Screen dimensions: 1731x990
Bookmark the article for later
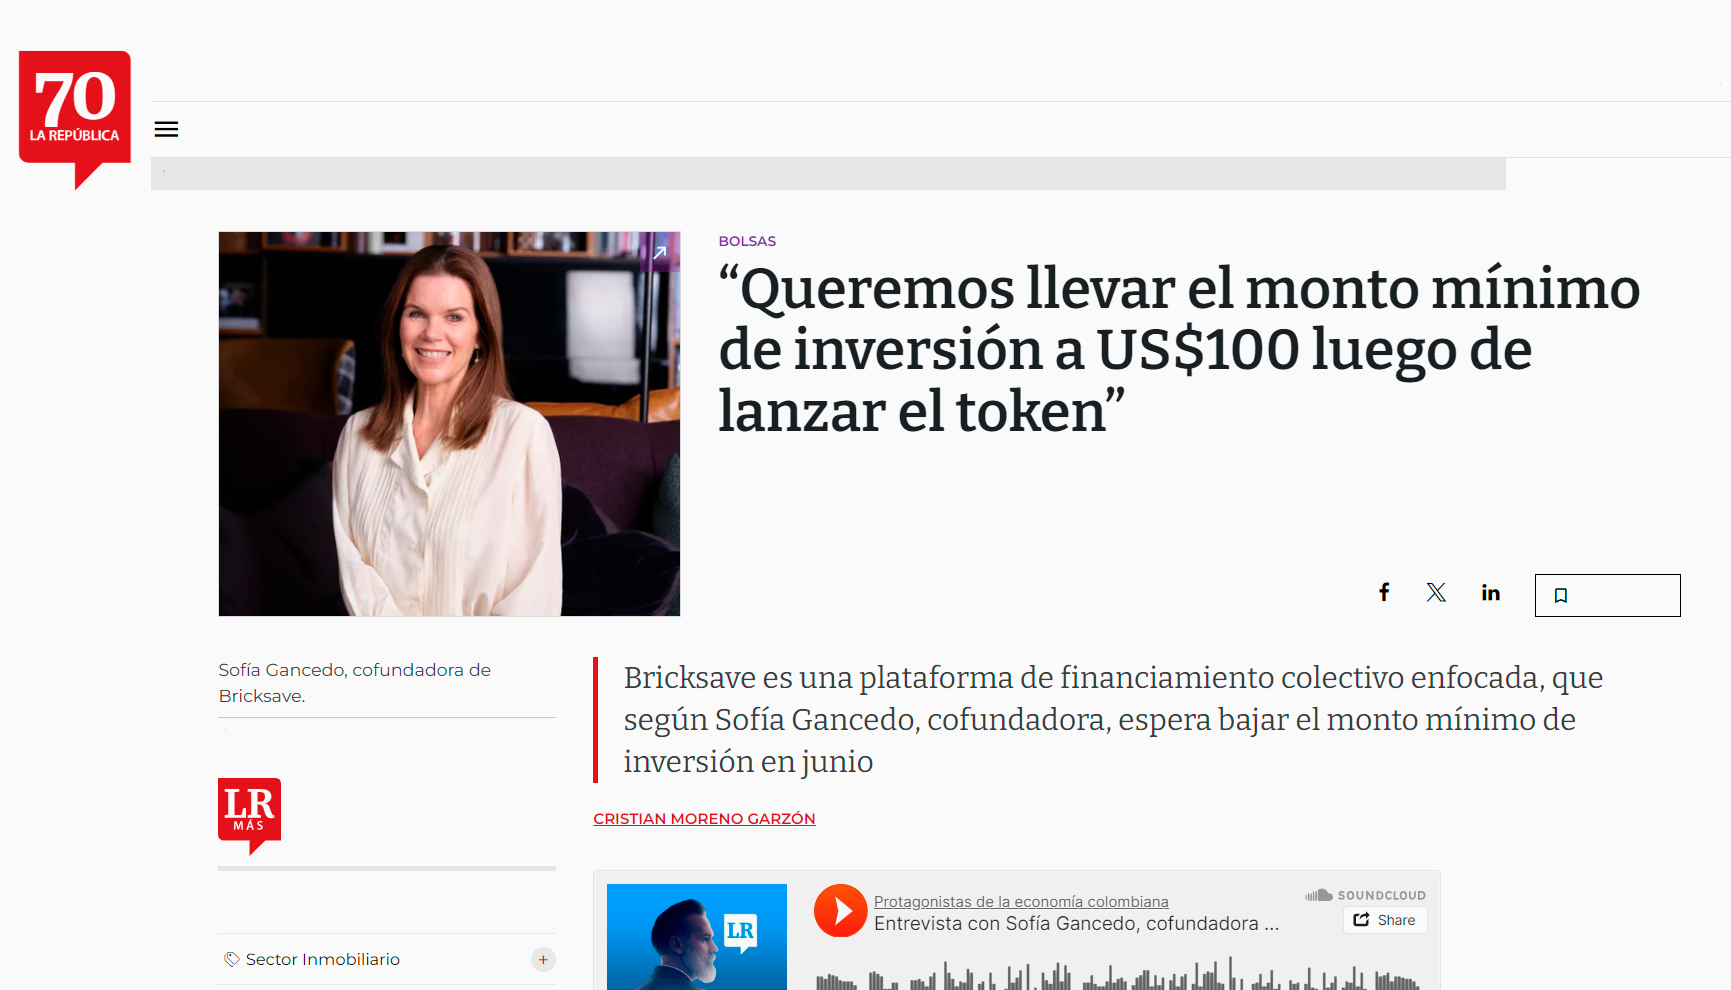(x=1562, y=595)
